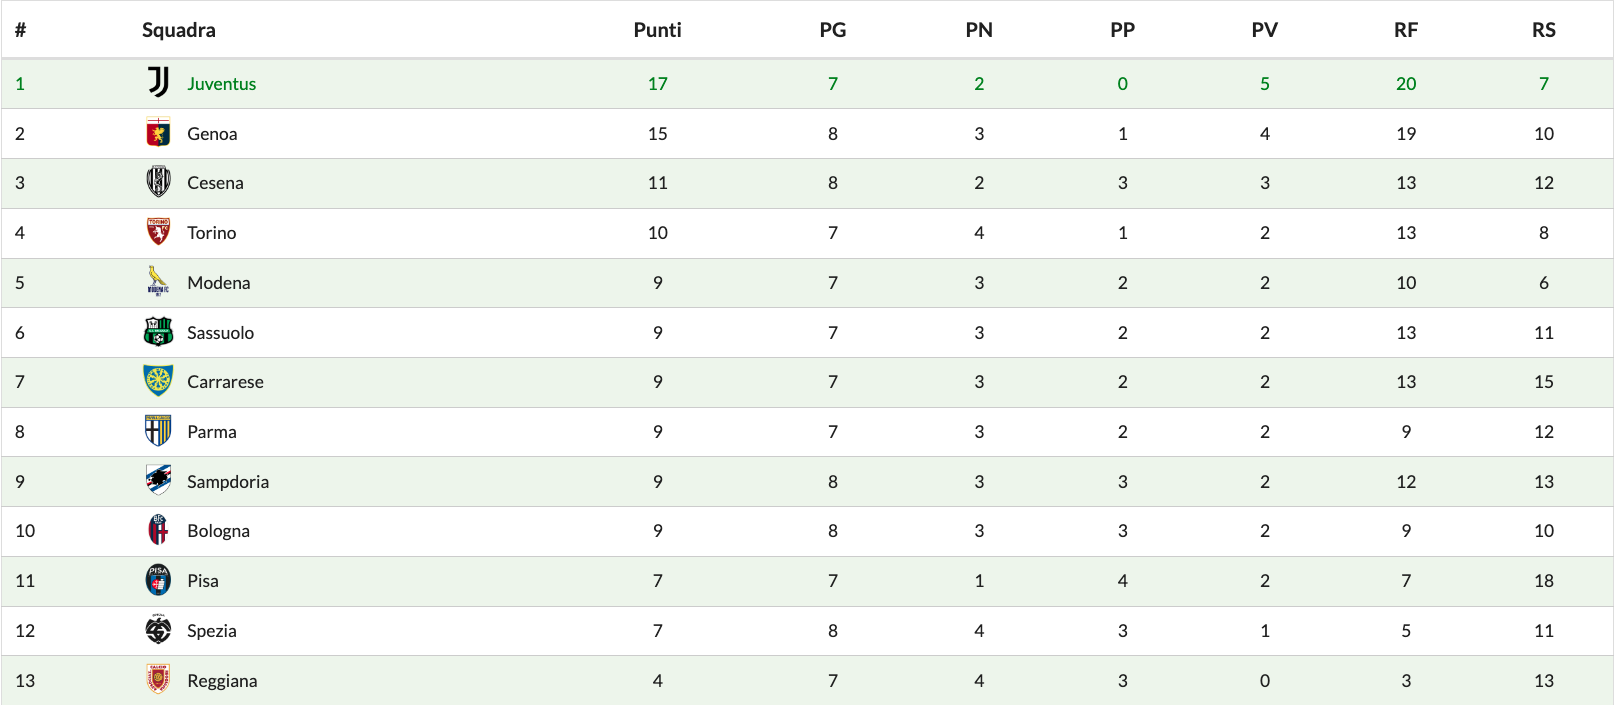Image resolution: width=1614 pixels, height=705 pixels.
Task: Click the RS column header
Action: (1543, 30)
